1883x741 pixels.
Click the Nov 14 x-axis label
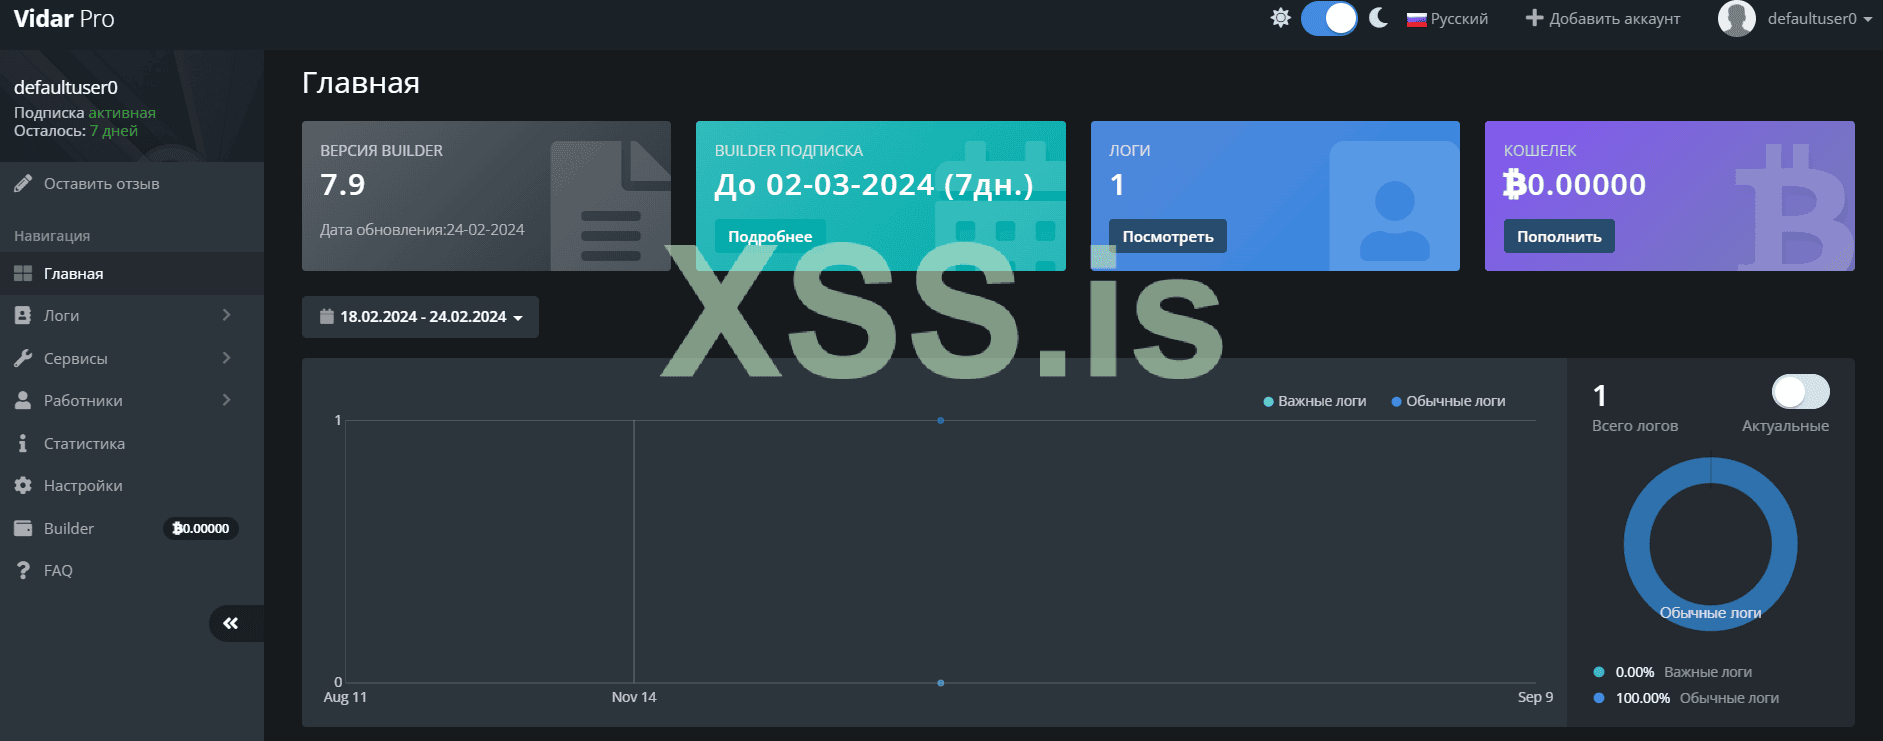coord(634,697)
